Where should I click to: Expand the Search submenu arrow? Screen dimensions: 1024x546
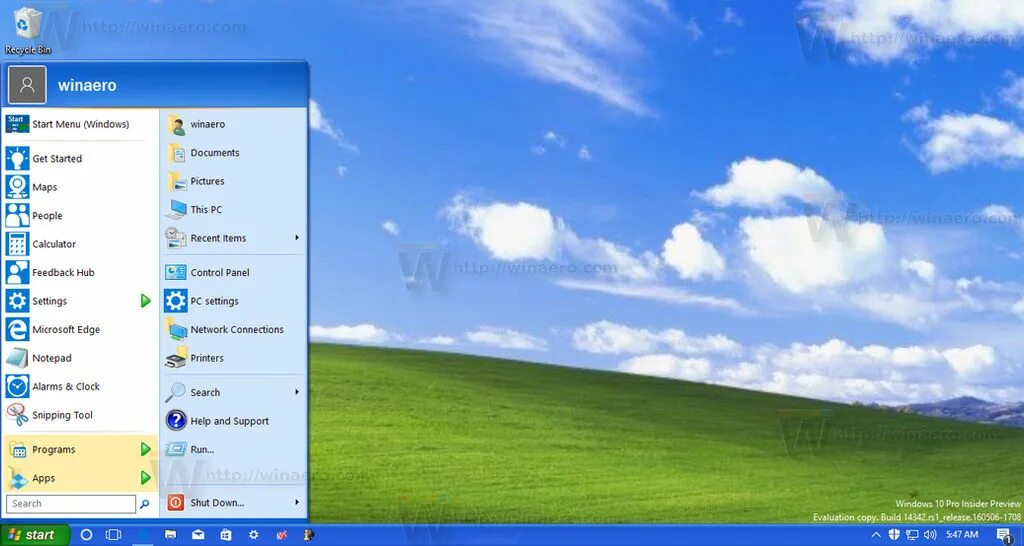297,392
